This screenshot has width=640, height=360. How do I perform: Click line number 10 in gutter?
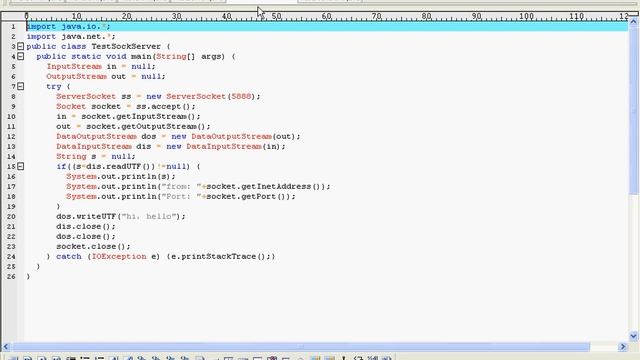(x=11, y=116)
